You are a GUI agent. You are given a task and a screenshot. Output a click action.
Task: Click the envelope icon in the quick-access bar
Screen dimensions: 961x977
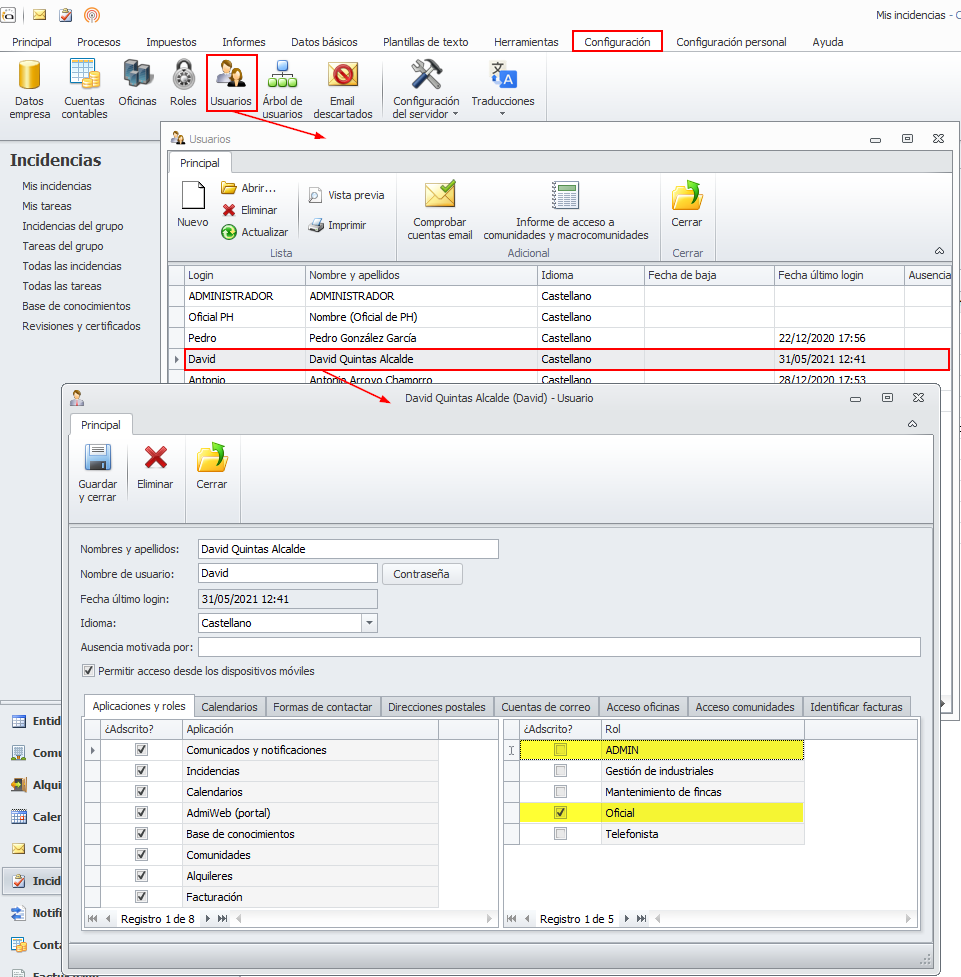click(x=39, y=15)
